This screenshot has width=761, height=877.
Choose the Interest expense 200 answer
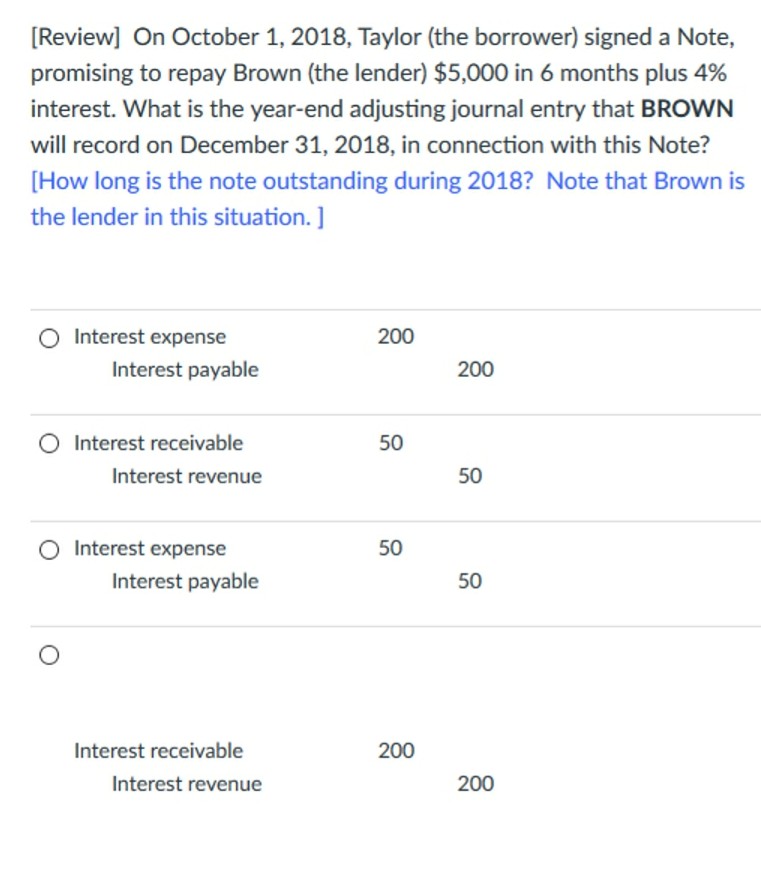pos(48,337)
